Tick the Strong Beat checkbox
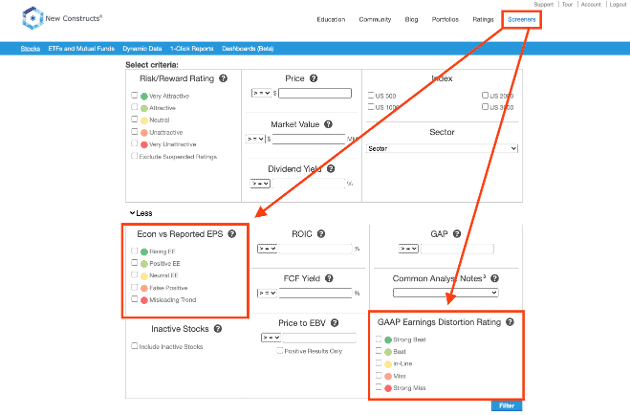 (377, 340)
